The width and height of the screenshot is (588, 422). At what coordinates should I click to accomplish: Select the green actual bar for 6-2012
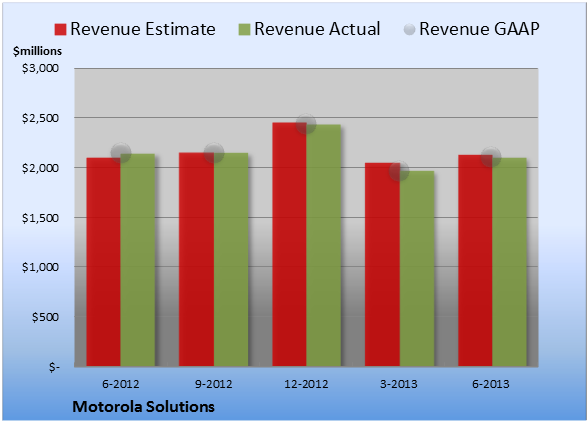[138, 260]
